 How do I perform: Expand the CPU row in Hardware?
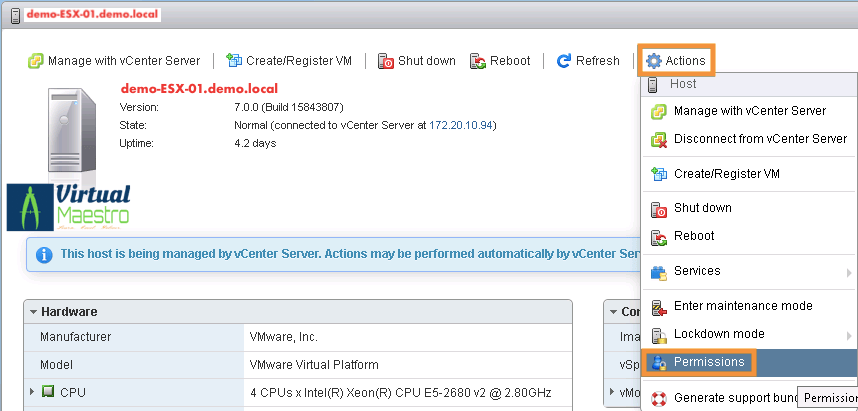32,391
